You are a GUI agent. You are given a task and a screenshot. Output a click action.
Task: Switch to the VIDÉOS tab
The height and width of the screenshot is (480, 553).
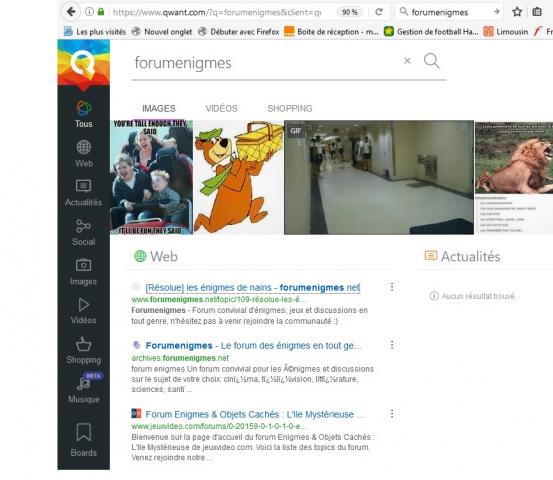[221, 109]
